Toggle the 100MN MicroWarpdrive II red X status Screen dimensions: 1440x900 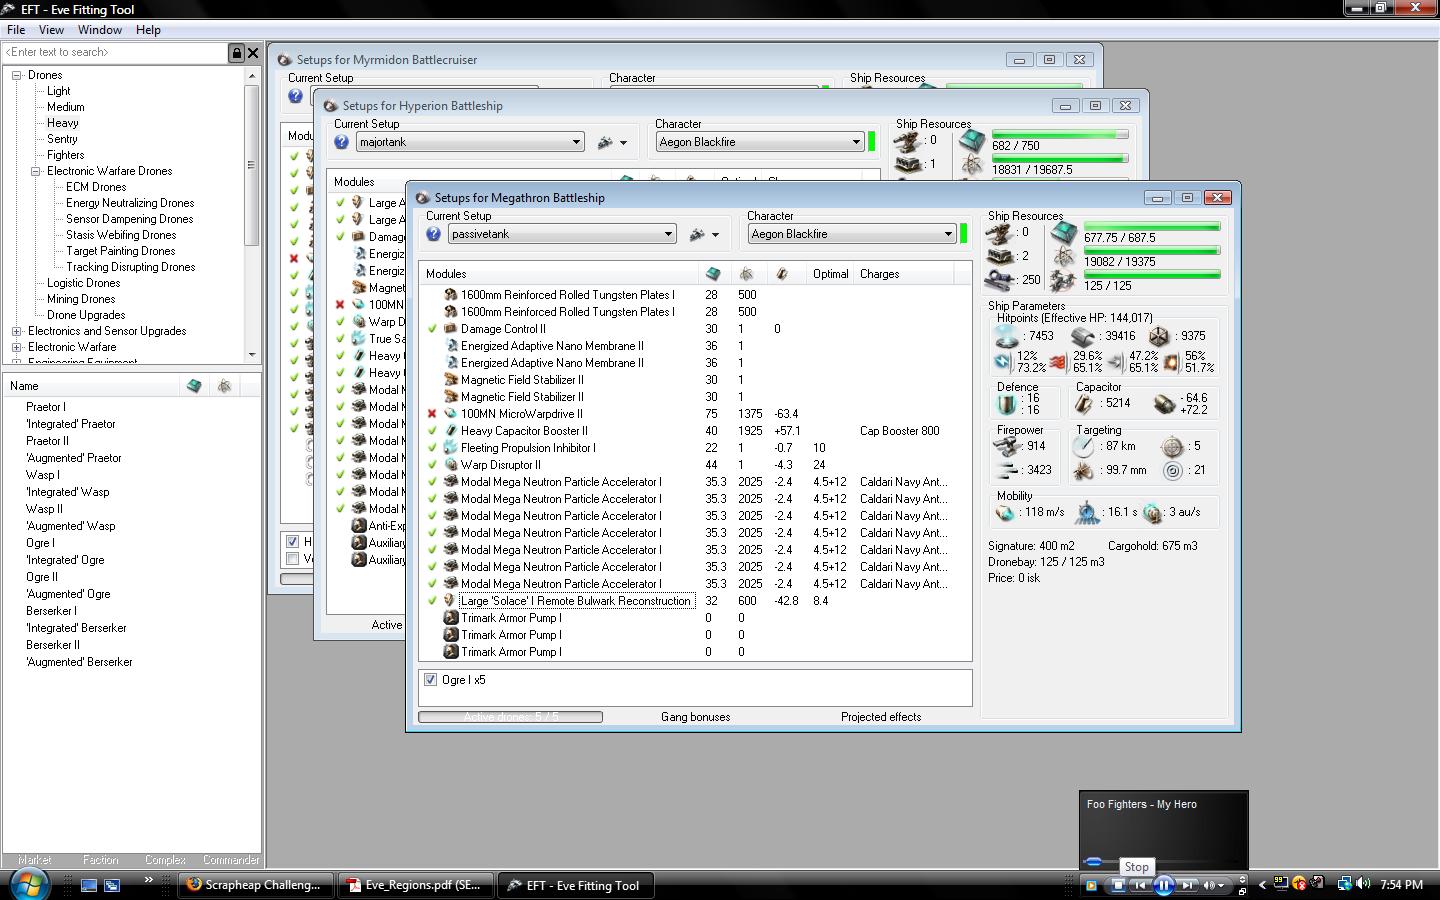[432, 414]
